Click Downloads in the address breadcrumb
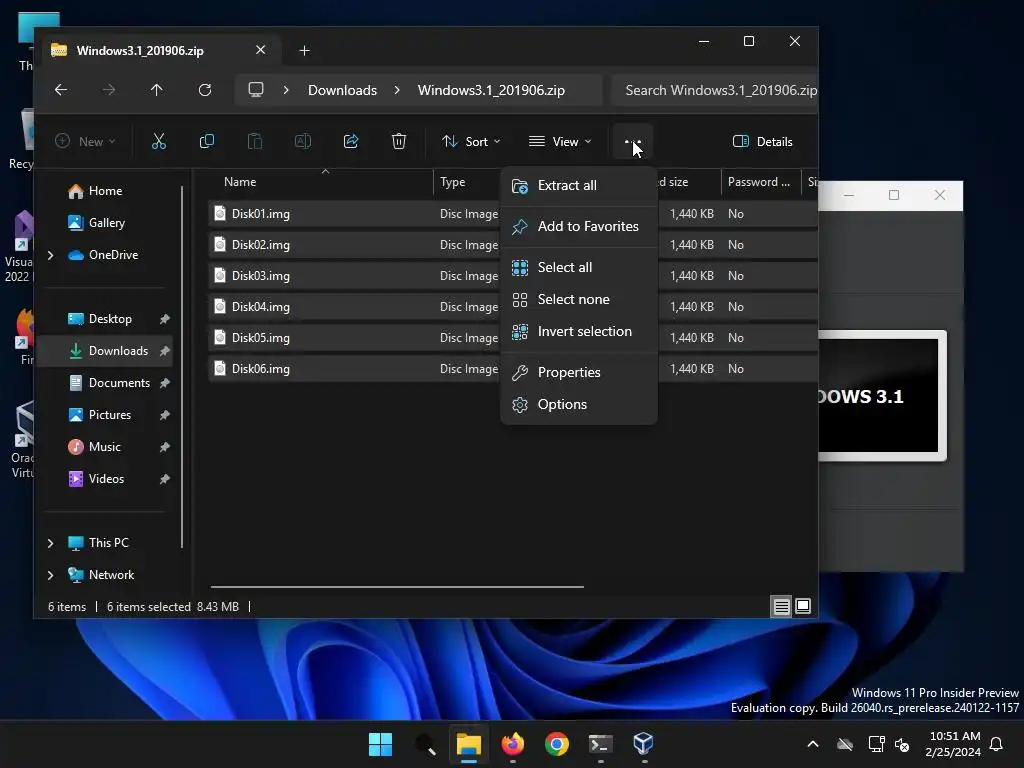The height and width of the screenshot is (768, 1024). click(342, 90)
